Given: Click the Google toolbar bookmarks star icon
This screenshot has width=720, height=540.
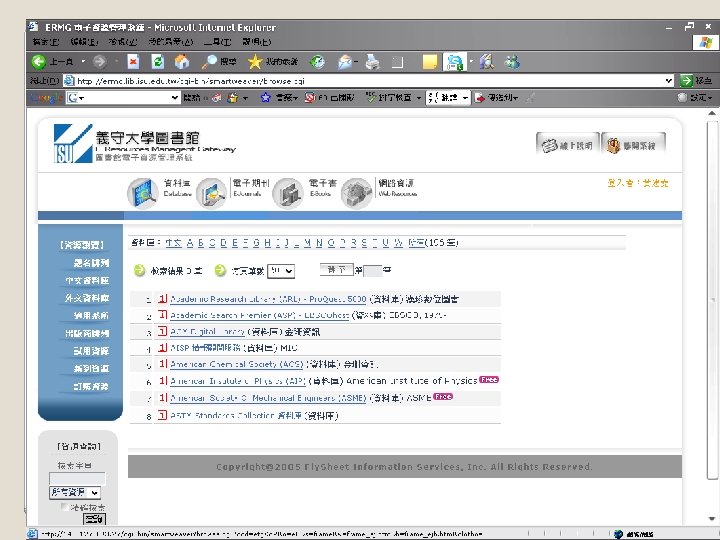Looking at the screenshot, I should [265, 97].
